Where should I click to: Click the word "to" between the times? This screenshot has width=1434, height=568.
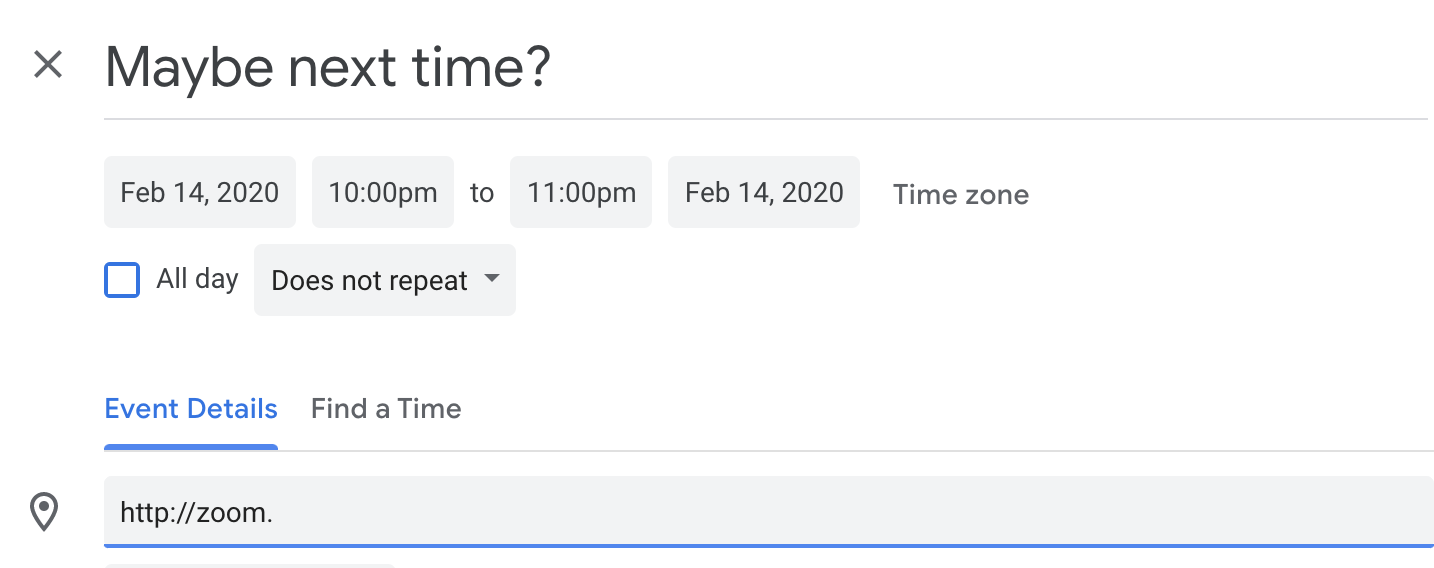(482, 192)
